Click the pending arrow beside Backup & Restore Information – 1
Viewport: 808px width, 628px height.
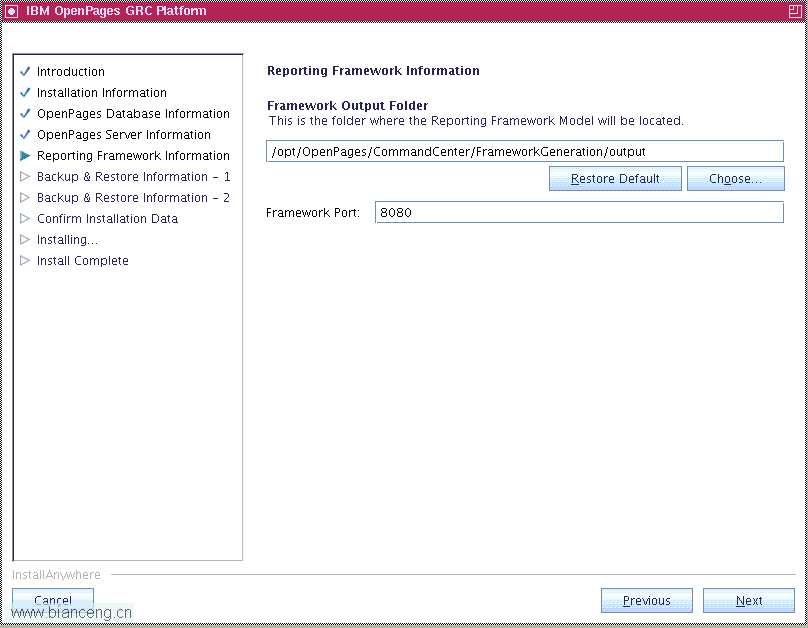pos(25,177)
